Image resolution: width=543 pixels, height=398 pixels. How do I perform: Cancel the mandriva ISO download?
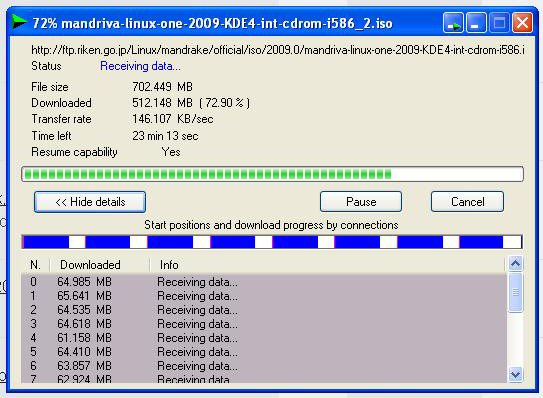coord(467,202)
